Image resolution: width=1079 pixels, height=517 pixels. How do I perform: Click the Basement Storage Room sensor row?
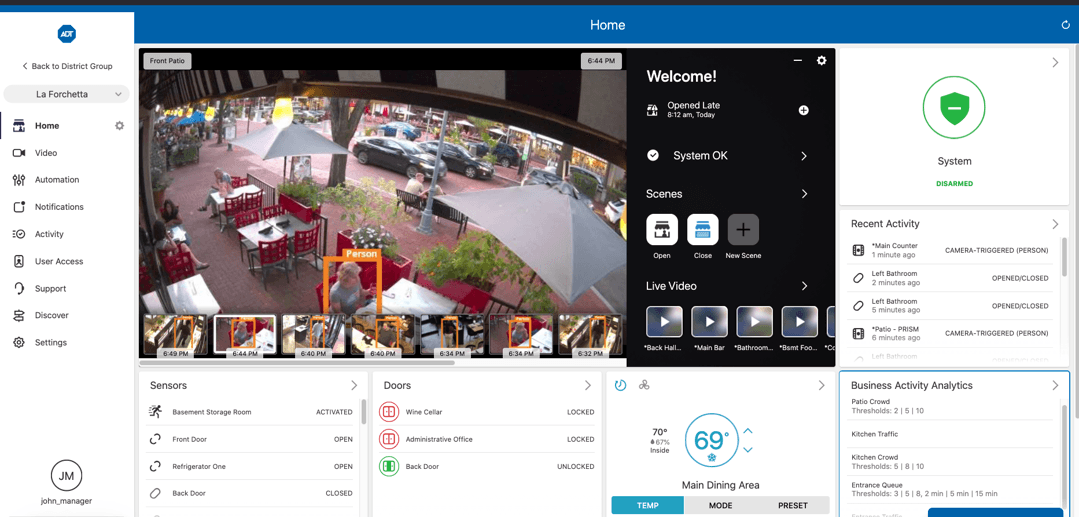tap(250, 412)
